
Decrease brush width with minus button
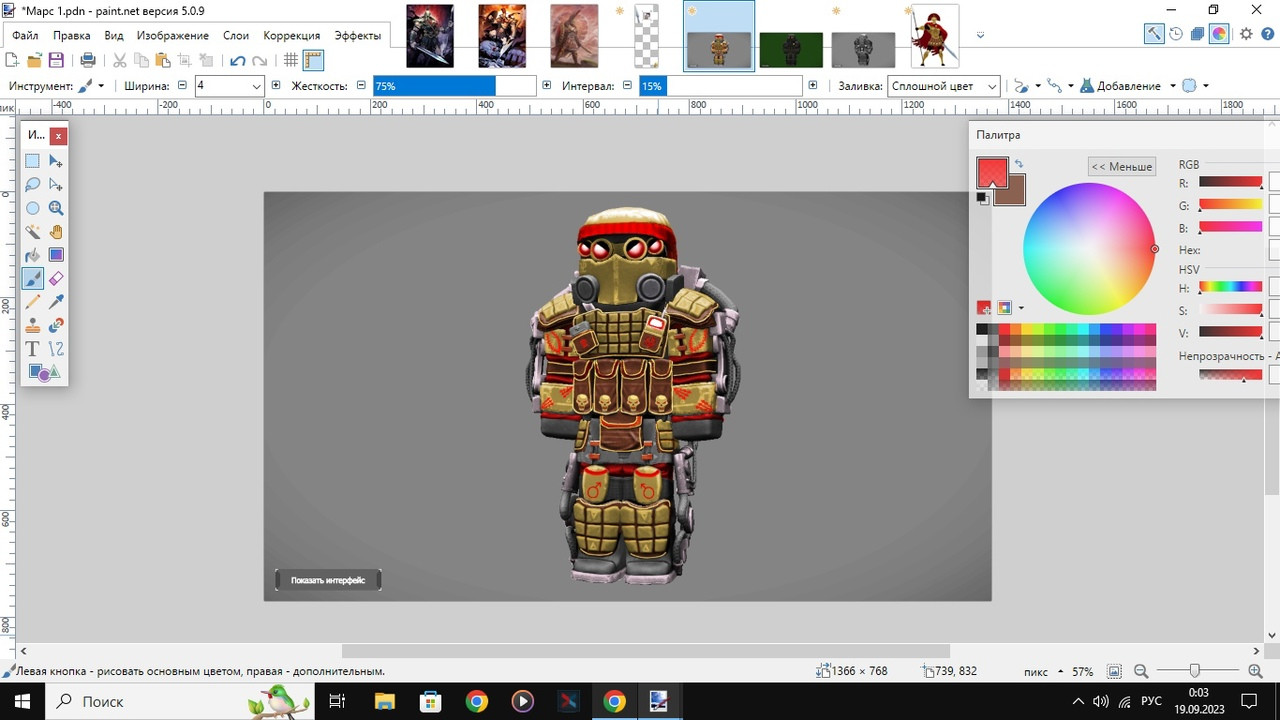click(182, 86)
